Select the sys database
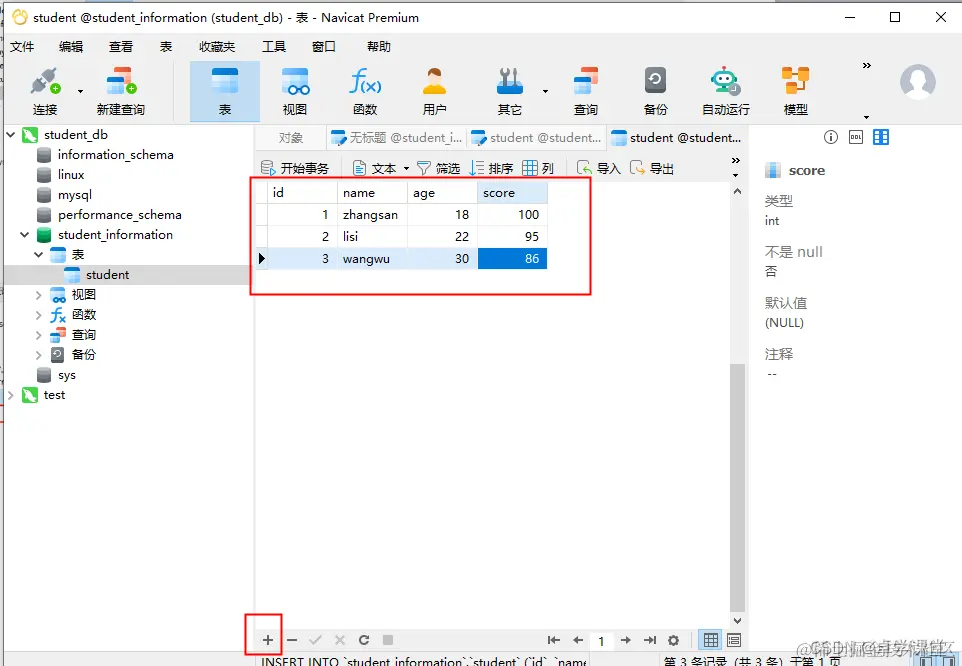The height and width of the screenshot is (666, 962). tap(67, 375)
